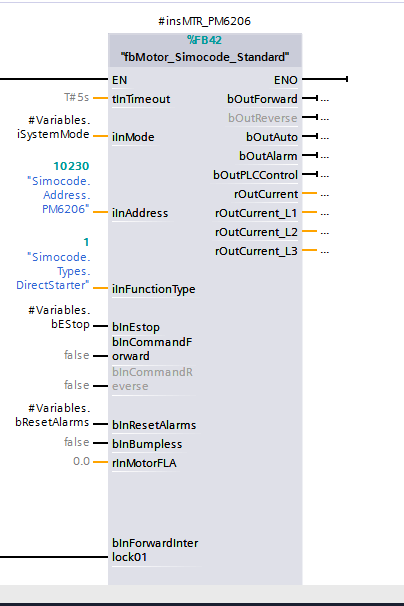Select the false value for bInBumpless
This screenshot has width=404, height=606.
(77, 442)
